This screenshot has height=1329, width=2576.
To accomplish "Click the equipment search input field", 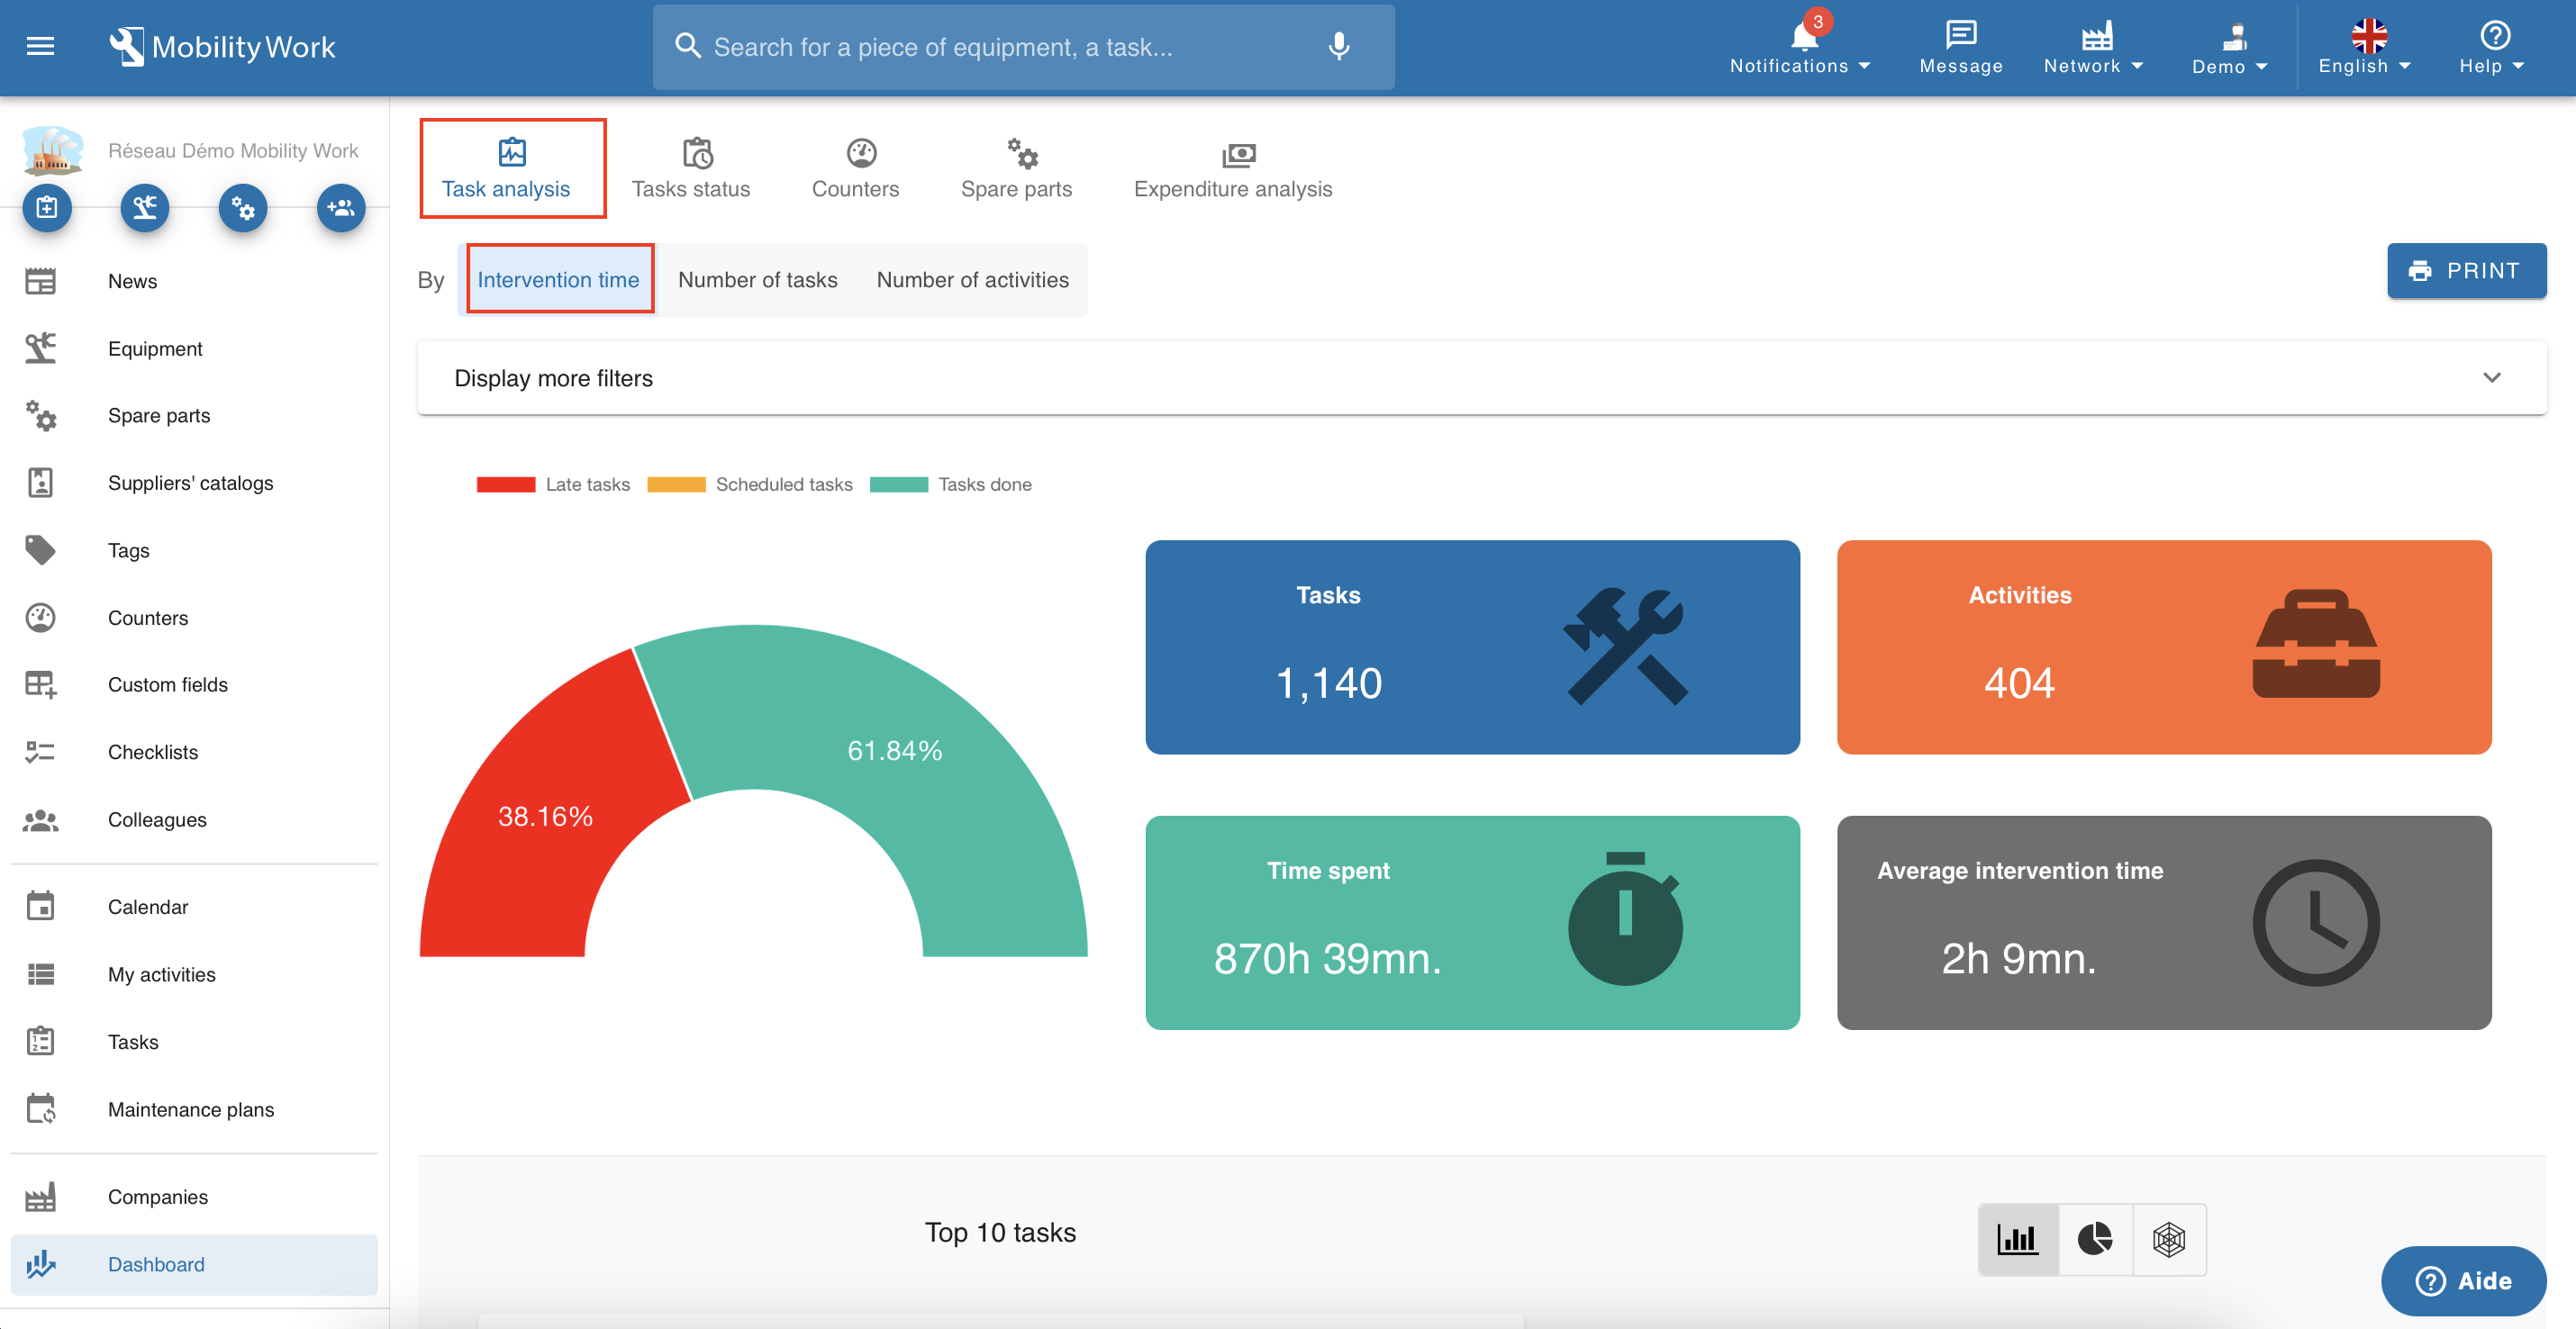I will click(1000, 47).
